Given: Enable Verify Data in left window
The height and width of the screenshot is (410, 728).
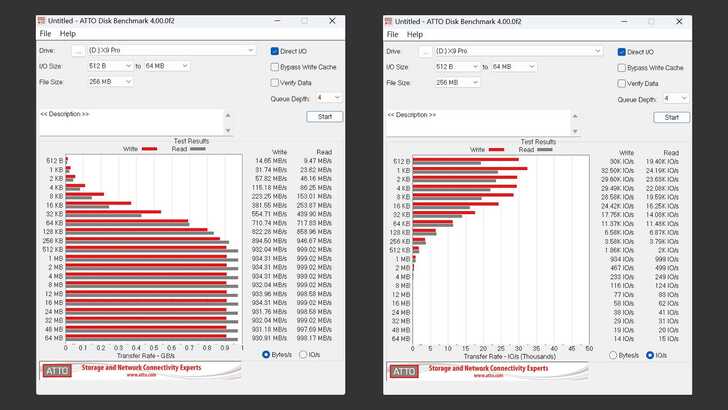Looking at the screenshot, I should pos(275,83).
